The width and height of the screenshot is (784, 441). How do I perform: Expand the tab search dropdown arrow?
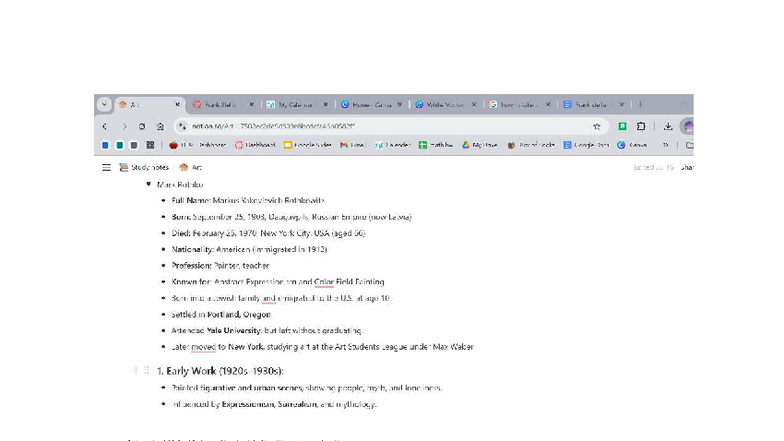click(104, 104)
